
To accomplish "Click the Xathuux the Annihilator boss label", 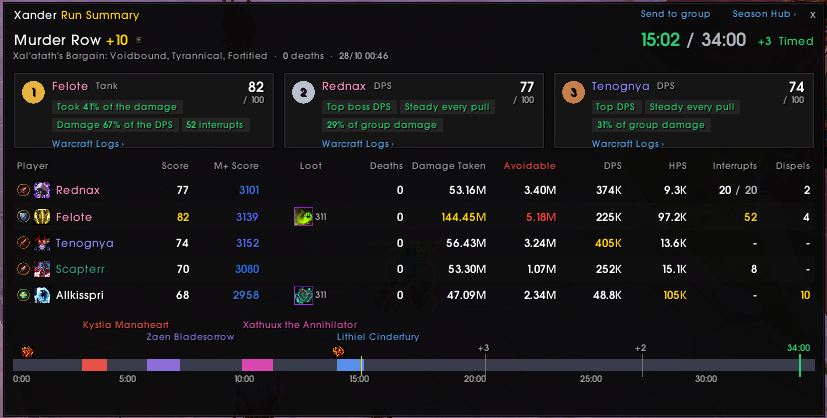I will click(x=300, y=325).
